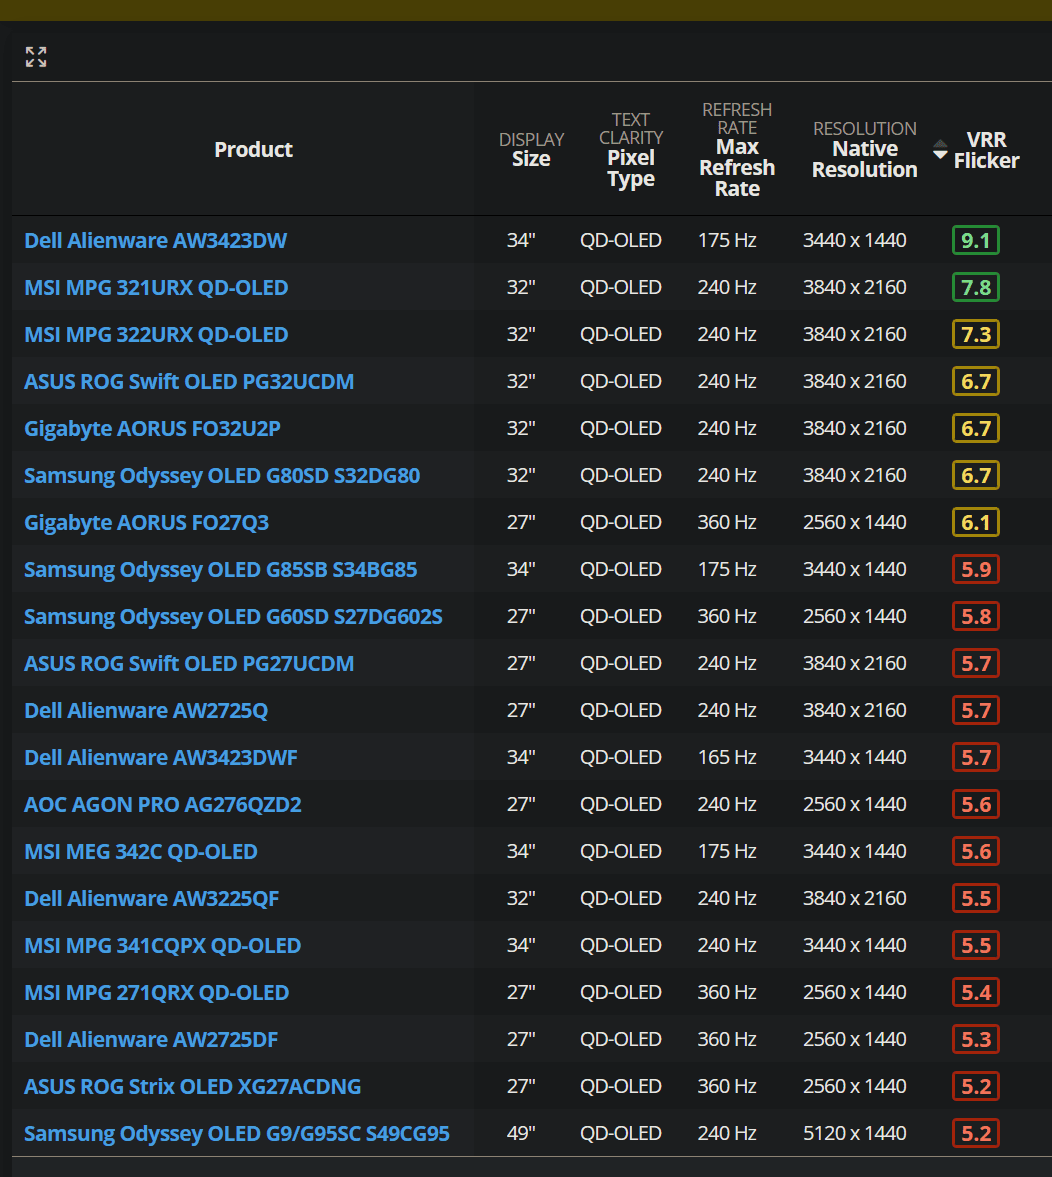Open Samsung Odyssey OLED G85SB S34BG85 link

pyautogui.click(x=221, y=570)
